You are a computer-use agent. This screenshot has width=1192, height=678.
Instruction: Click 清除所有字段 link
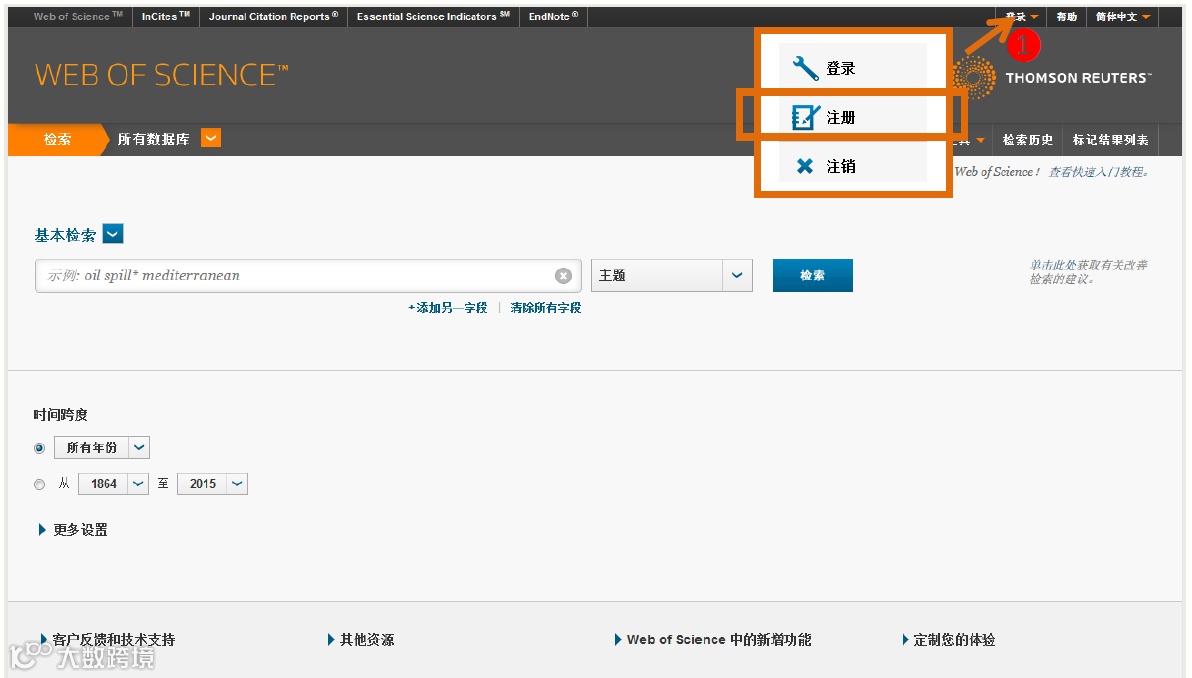click(x=546, y=308)
